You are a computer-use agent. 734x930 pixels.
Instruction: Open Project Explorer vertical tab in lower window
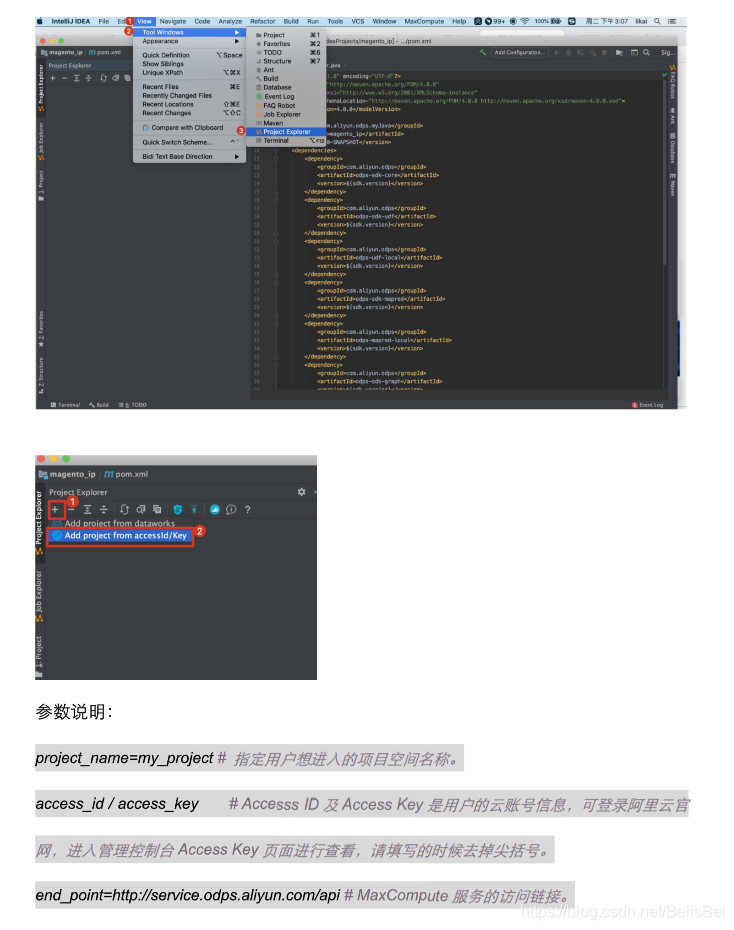tap(39, 522)
